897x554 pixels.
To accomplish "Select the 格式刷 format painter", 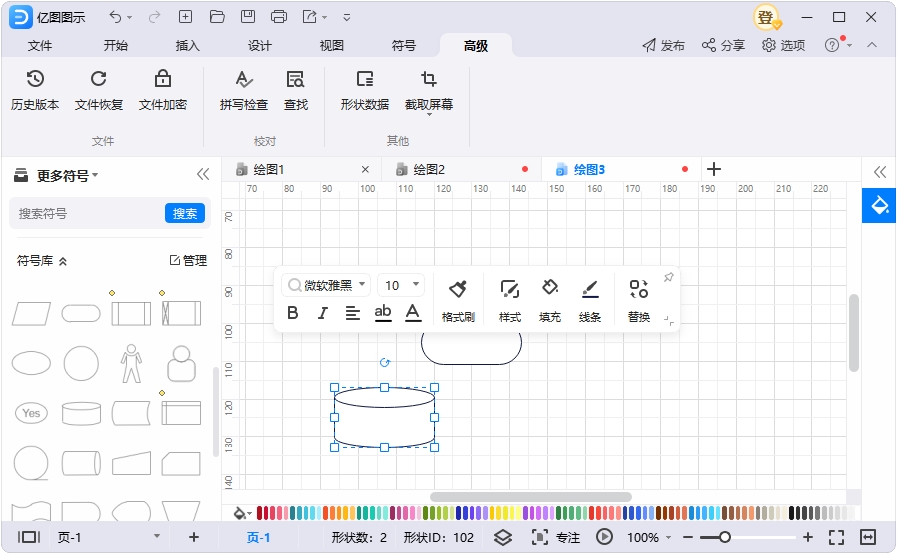I will pyautogui.click(x=458, y=300).
